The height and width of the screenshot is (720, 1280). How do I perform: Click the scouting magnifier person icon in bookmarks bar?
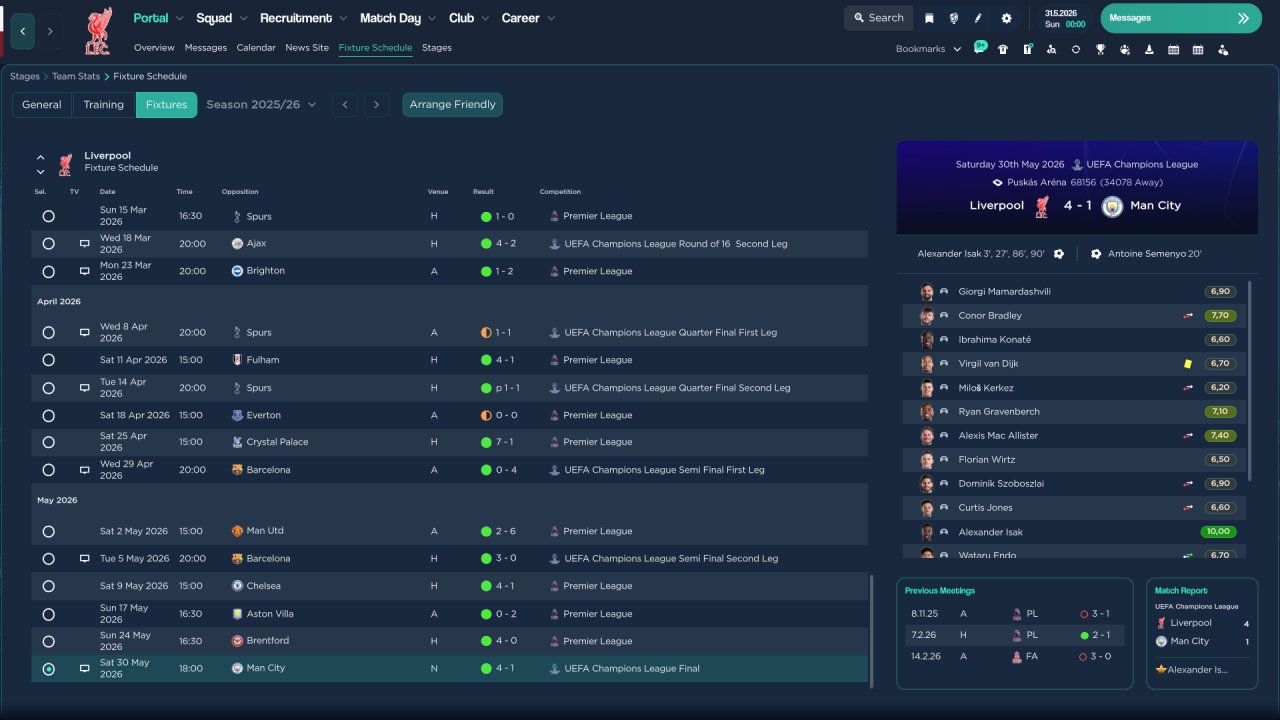1051,49
